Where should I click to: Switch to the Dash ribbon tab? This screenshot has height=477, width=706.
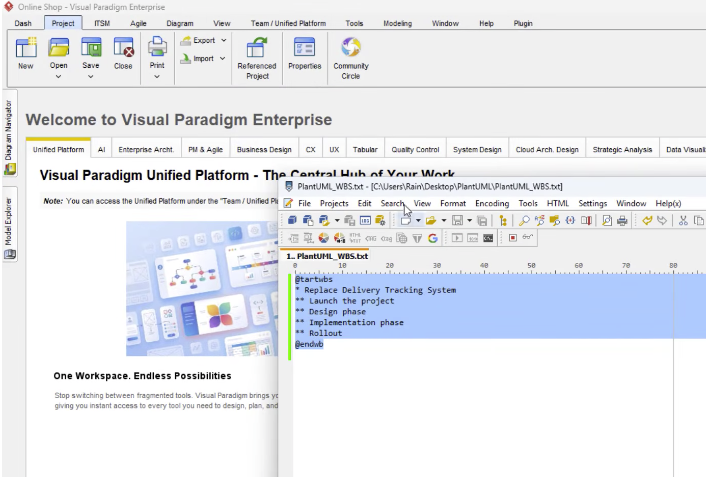[x=23, y=23]
